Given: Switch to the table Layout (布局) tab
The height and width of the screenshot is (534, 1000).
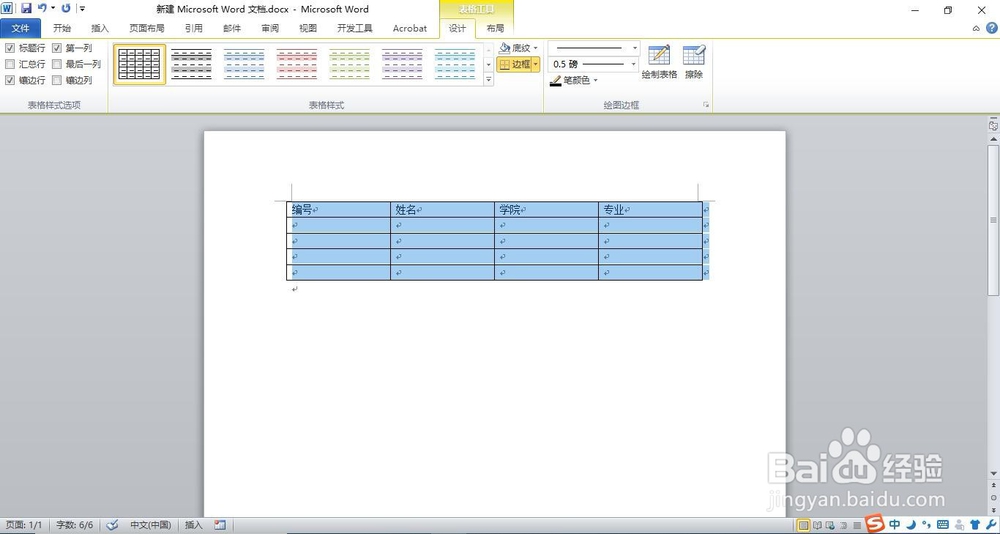Looking at the screenshot, I should point(495,28).
